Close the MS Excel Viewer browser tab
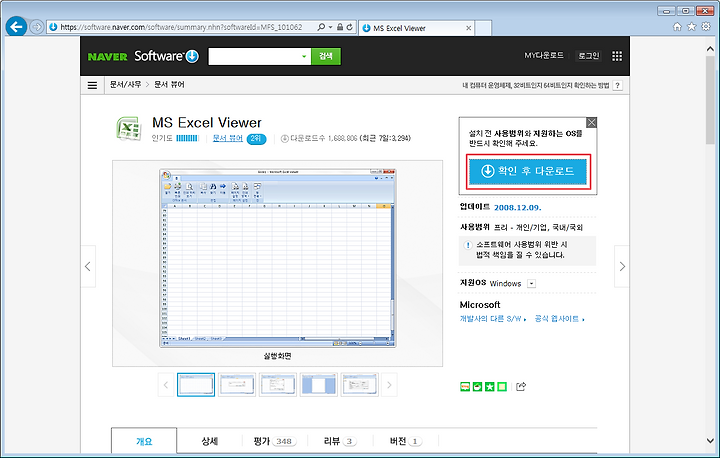This screenshot has width=720, height=458. (468, 28)
